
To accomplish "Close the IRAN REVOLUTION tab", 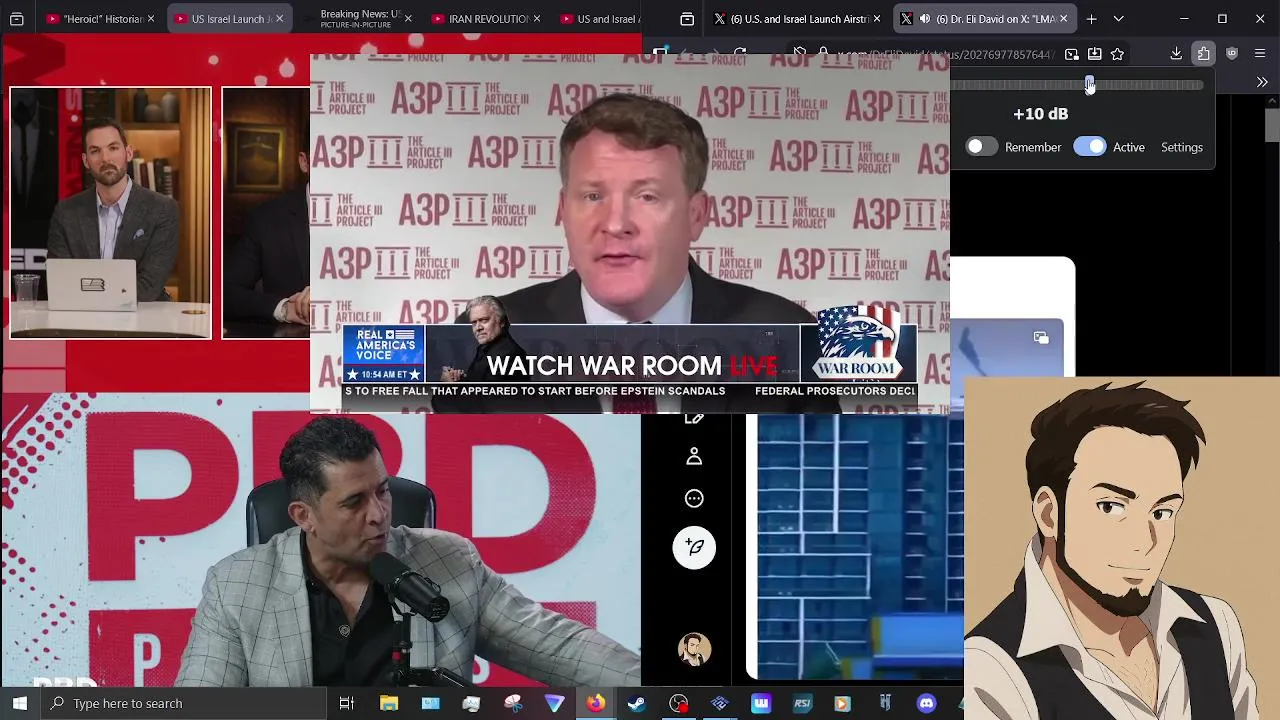I will 537,19.
